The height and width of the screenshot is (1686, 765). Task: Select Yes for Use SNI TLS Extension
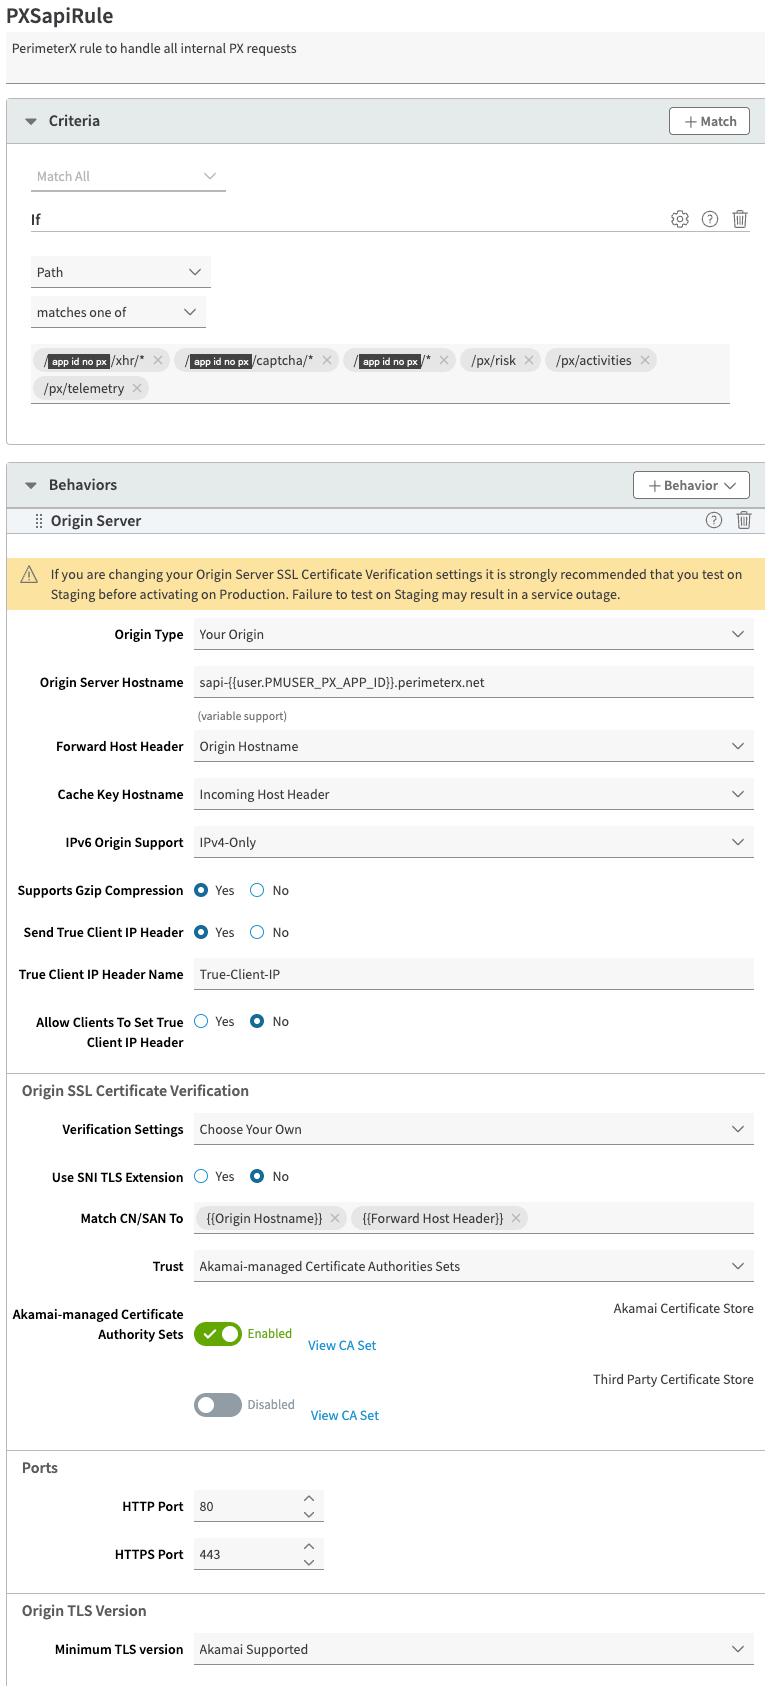pos(202,1177)
